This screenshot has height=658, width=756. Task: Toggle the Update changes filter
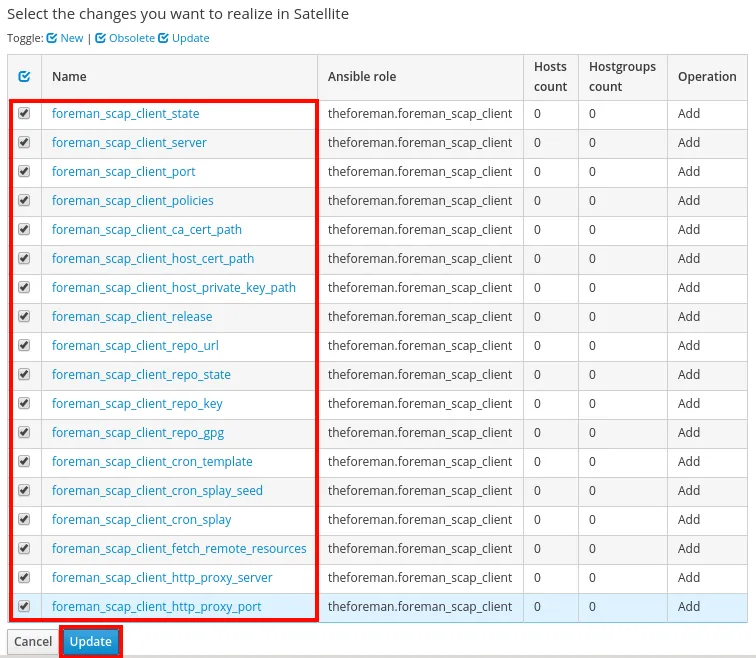click(x=184, y=38)
